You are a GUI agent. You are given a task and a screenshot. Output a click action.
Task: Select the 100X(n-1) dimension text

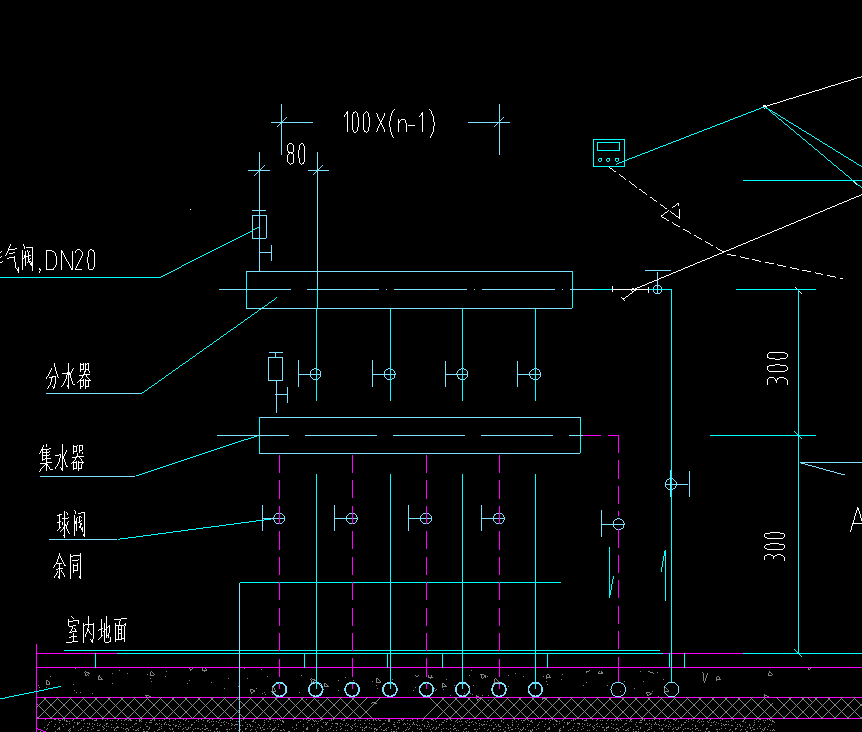pyautogui.click(x=389, y=123)
